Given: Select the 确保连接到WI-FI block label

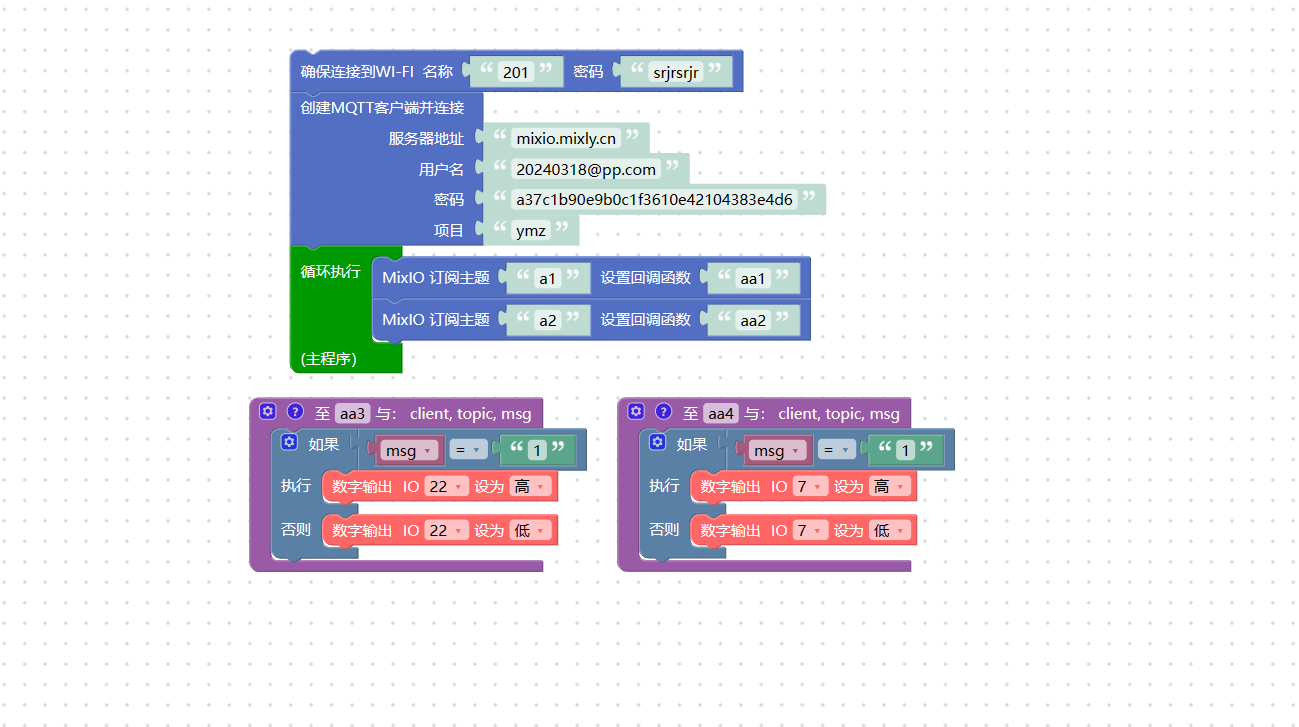Looking at the screenshot, I should pos(357,72).
